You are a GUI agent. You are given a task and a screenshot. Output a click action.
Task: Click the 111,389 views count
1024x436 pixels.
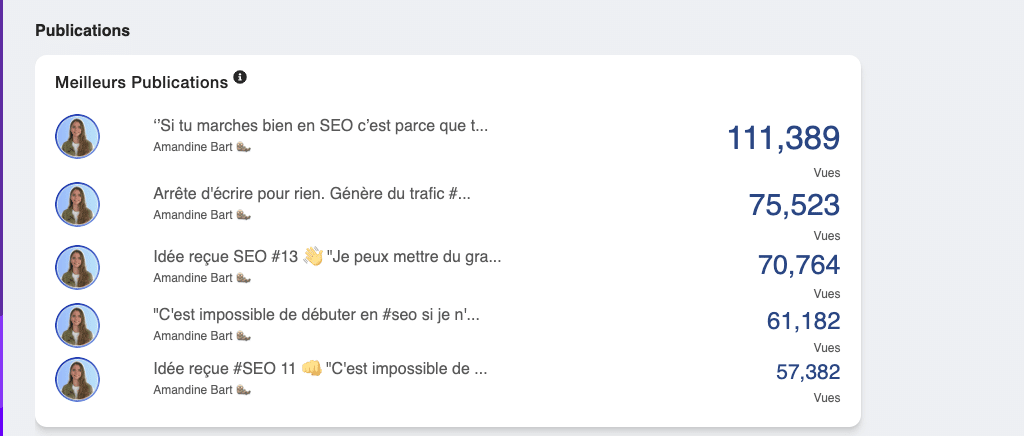pos(783,138)
